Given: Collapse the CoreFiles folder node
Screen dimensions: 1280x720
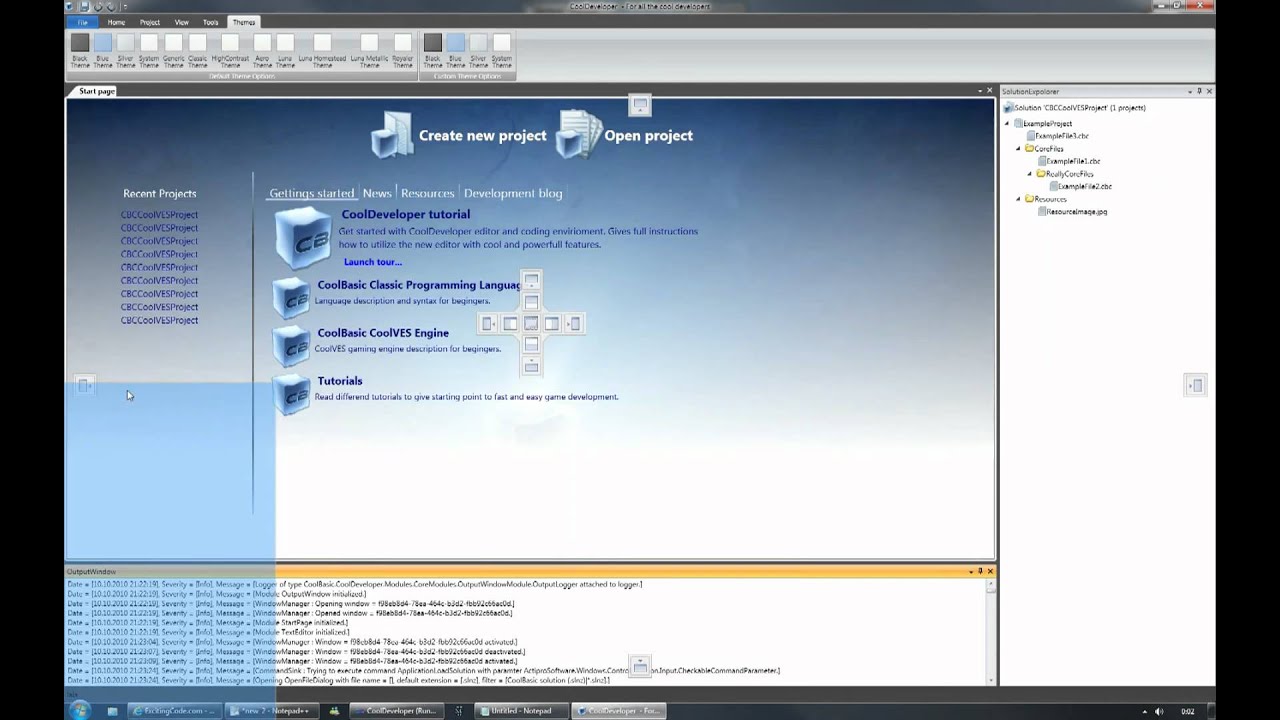Looking at the screenshot, I should pos(1019,148).
